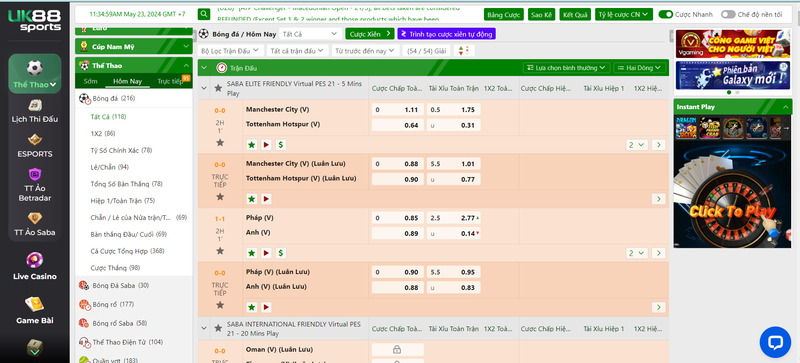Open the Từ trước đến nay dropdown
Viewport: 800px width, 363px height.
(365, 51)
